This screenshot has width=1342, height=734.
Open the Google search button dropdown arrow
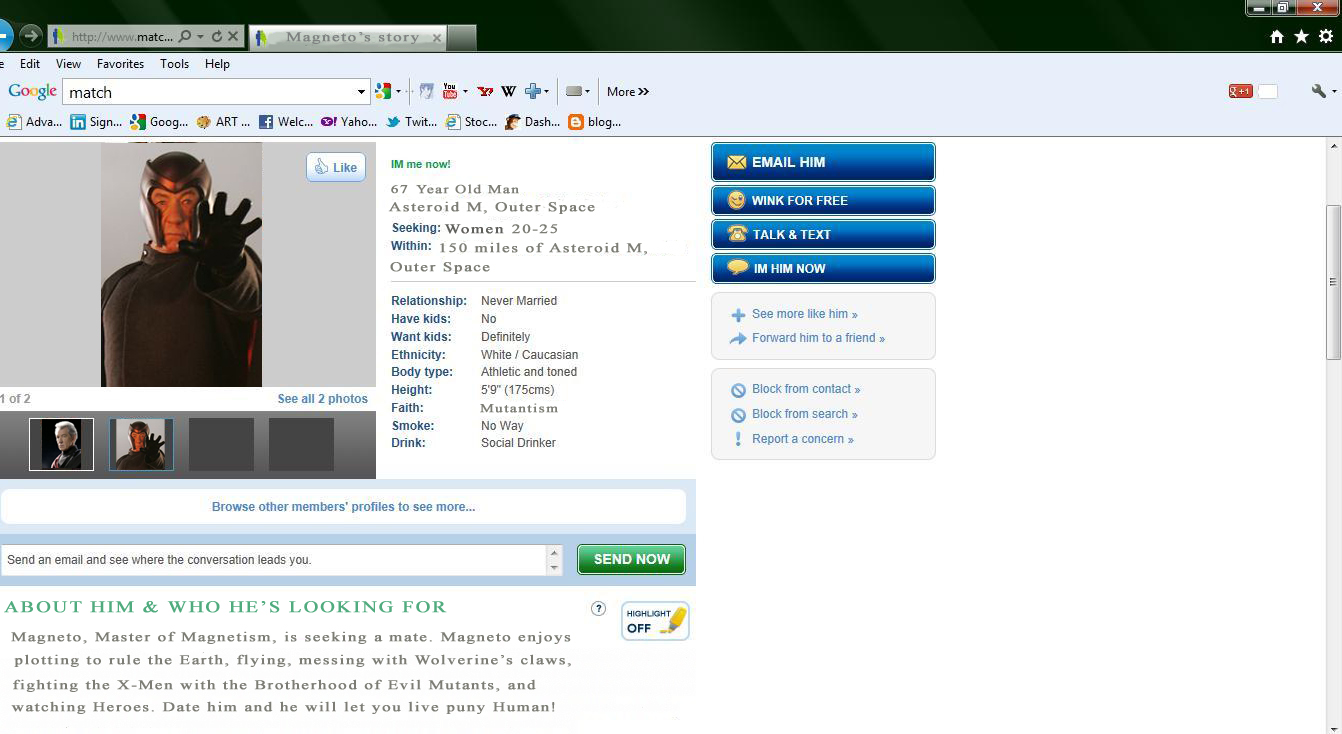click(x=398, y=91)
